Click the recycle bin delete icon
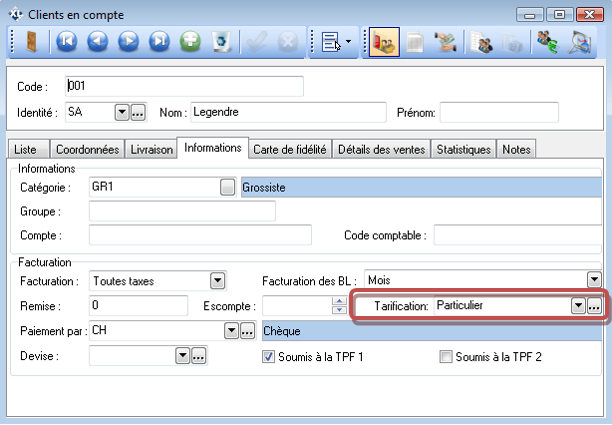 pyautogui.click(x=222, y=43)
